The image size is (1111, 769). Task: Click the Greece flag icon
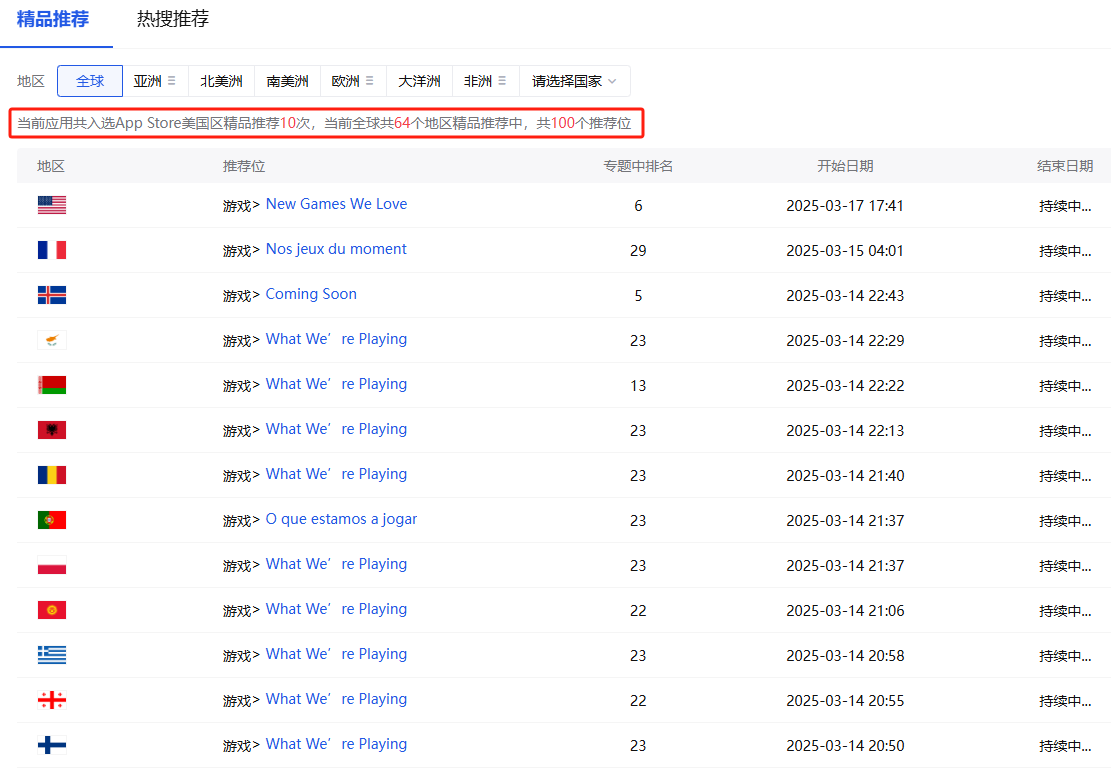(51, 654)
